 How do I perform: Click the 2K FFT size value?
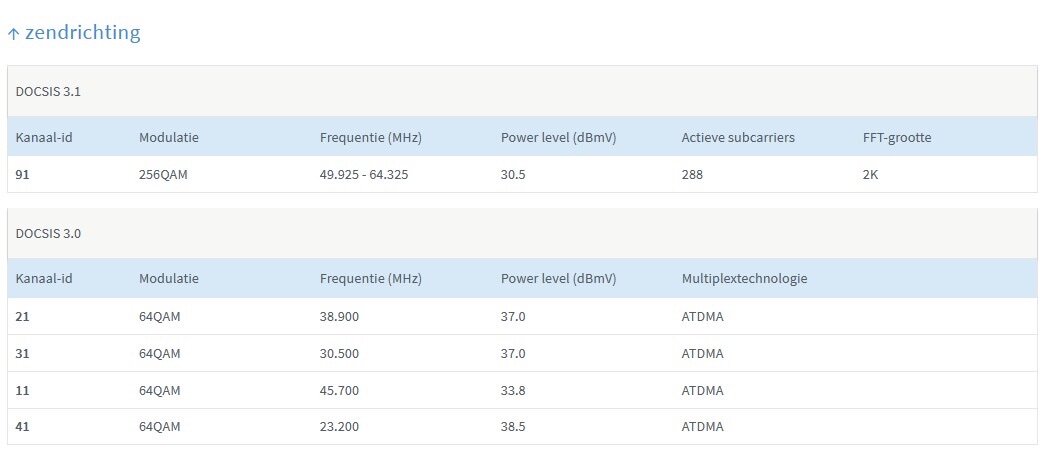[x=871, y=174]
